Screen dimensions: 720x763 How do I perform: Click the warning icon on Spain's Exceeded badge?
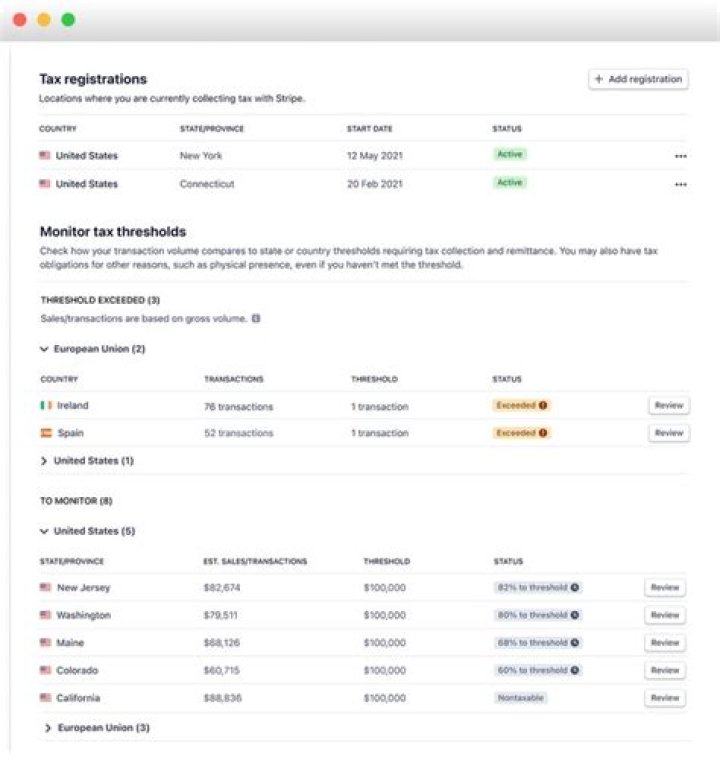point(543,433)
